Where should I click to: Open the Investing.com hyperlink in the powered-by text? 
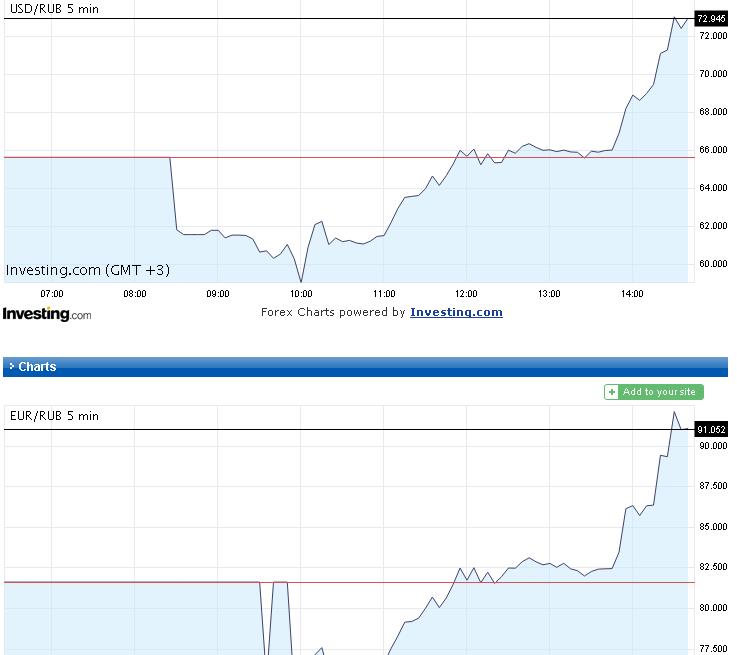tap(456, 312)
